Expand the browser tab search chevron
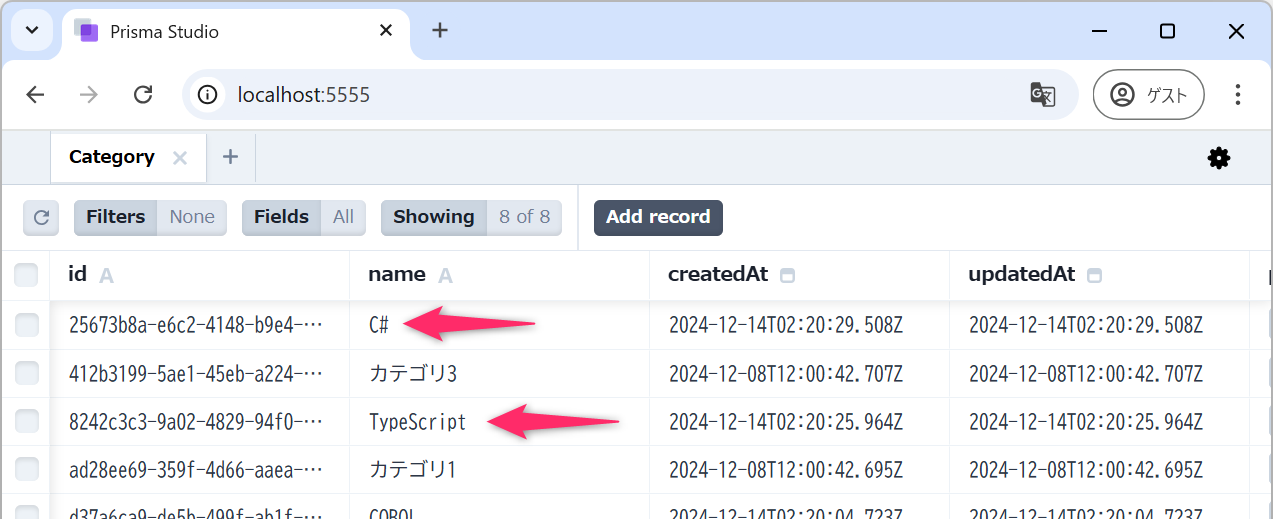 [x=32, y=31]
